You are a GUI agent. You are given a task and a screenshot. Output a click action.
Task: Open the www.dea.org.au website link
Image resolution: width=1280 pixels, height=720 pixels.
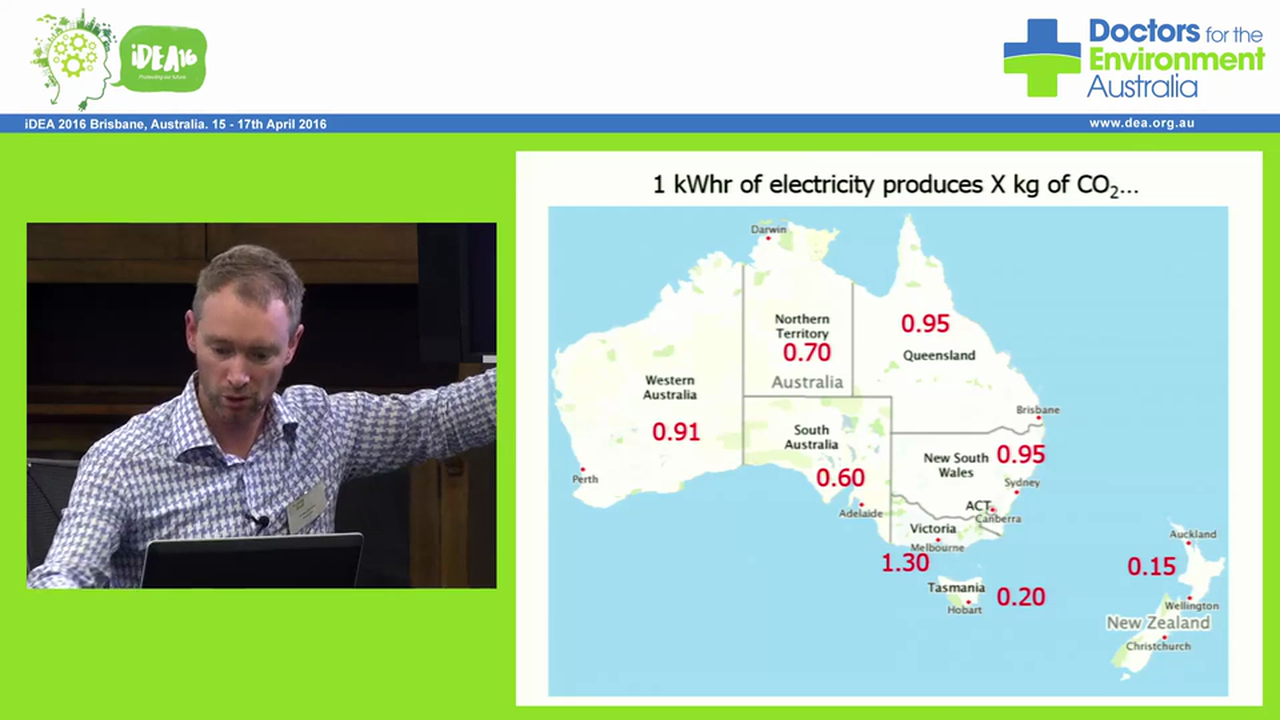coord(1141,124)
